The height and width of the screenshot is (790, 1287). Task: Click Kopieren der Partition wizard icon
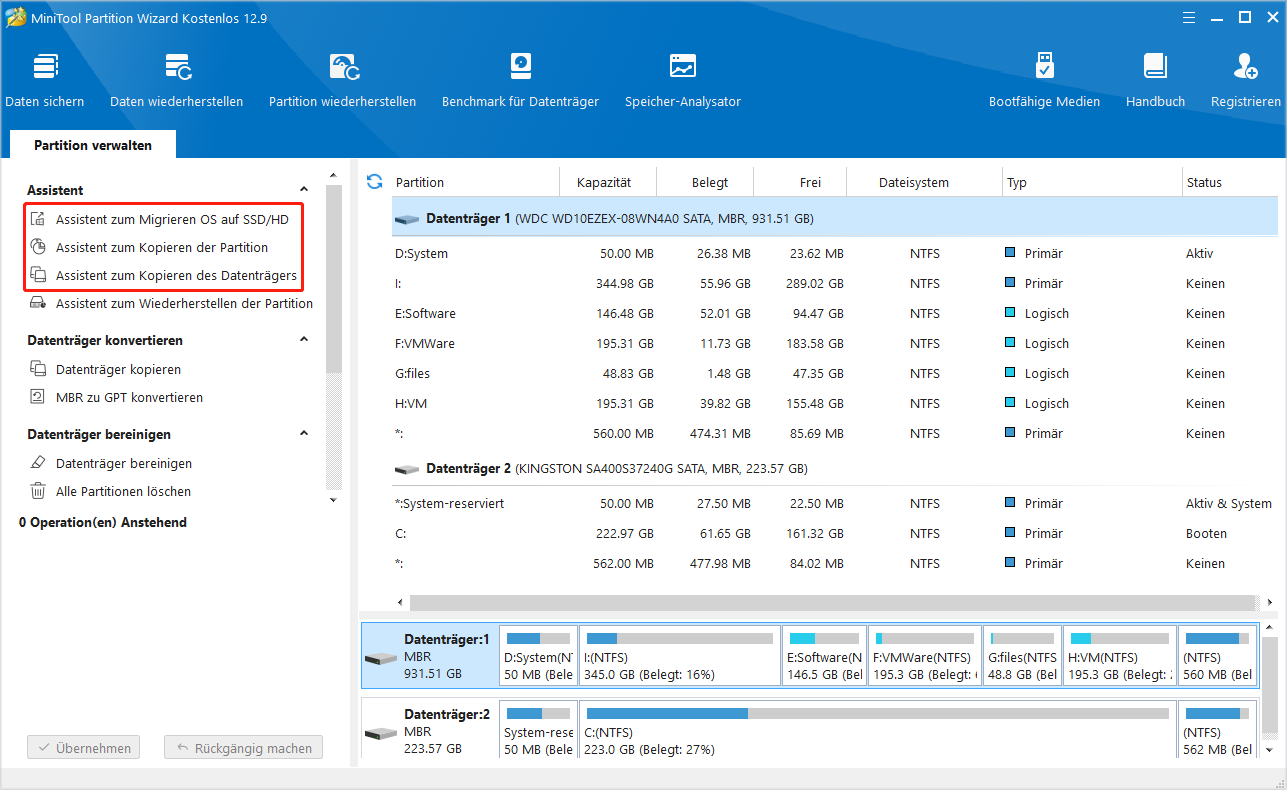pyautogui.click(x=38, y=247)
